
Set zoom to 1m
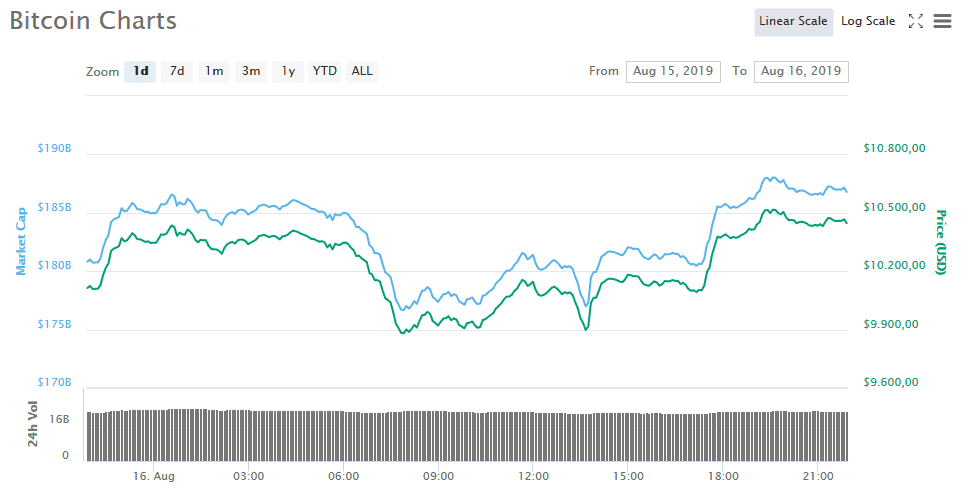point(214,71)
